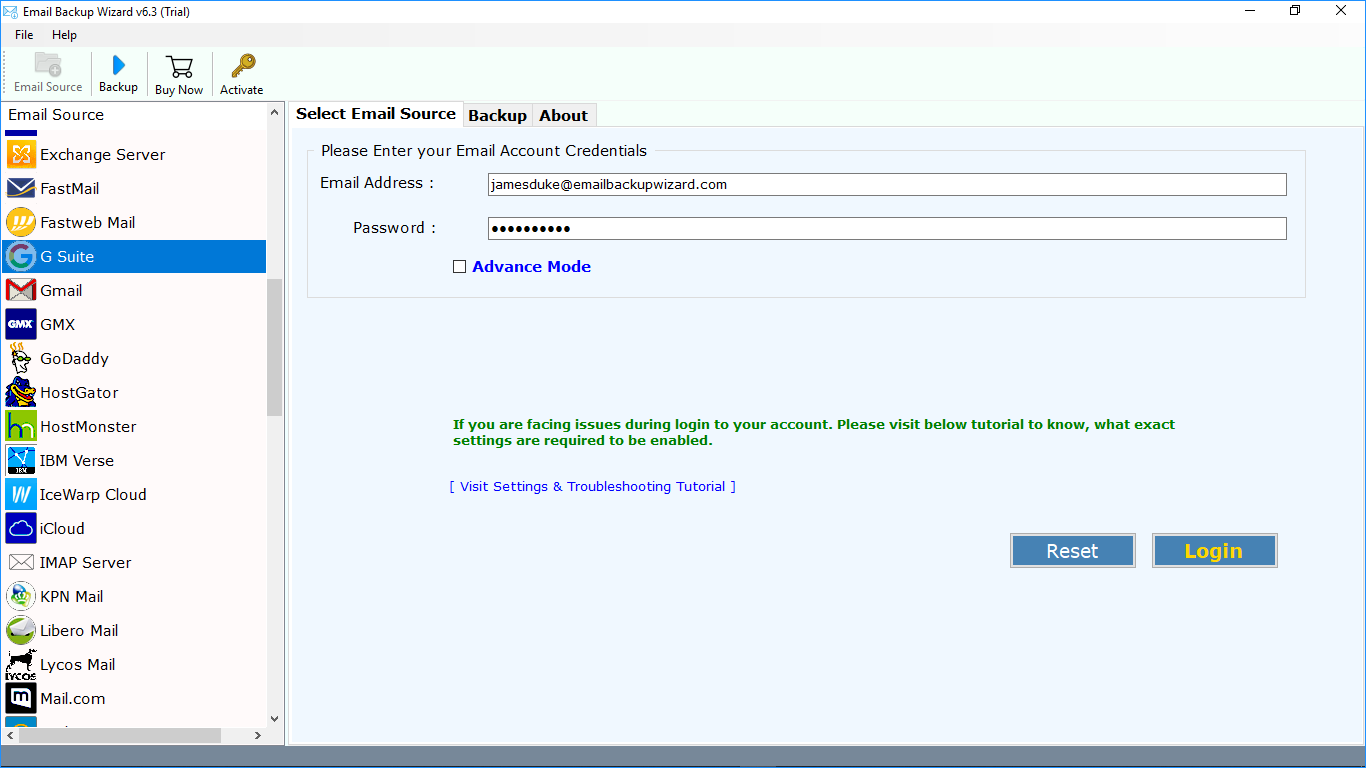Select the G Suite icon
This screenshot has height=768, width=1366.
pyautogui.click(x=21, y=256)
